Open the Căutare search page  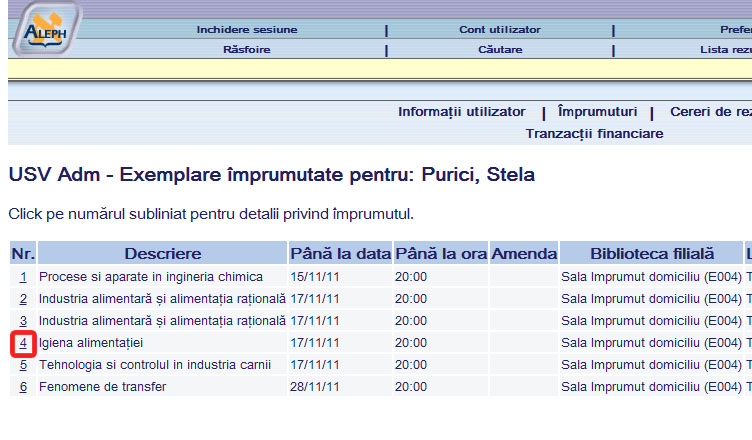pos(499,49)
